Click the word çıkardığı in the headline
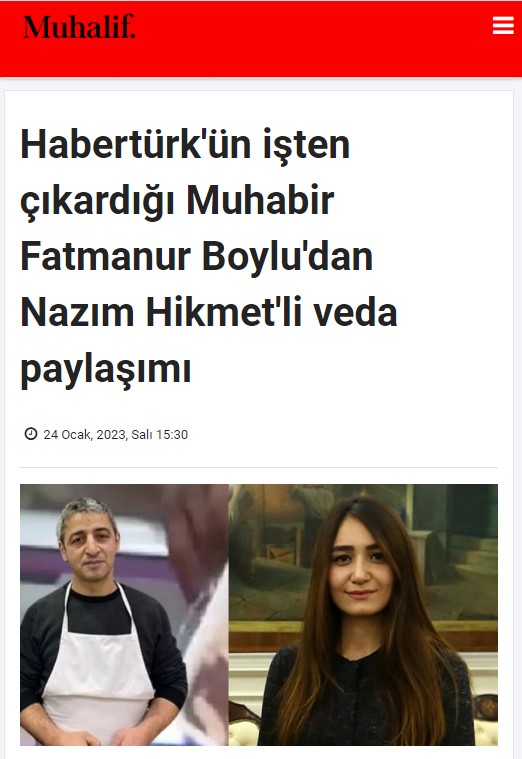 coord(97,201)
